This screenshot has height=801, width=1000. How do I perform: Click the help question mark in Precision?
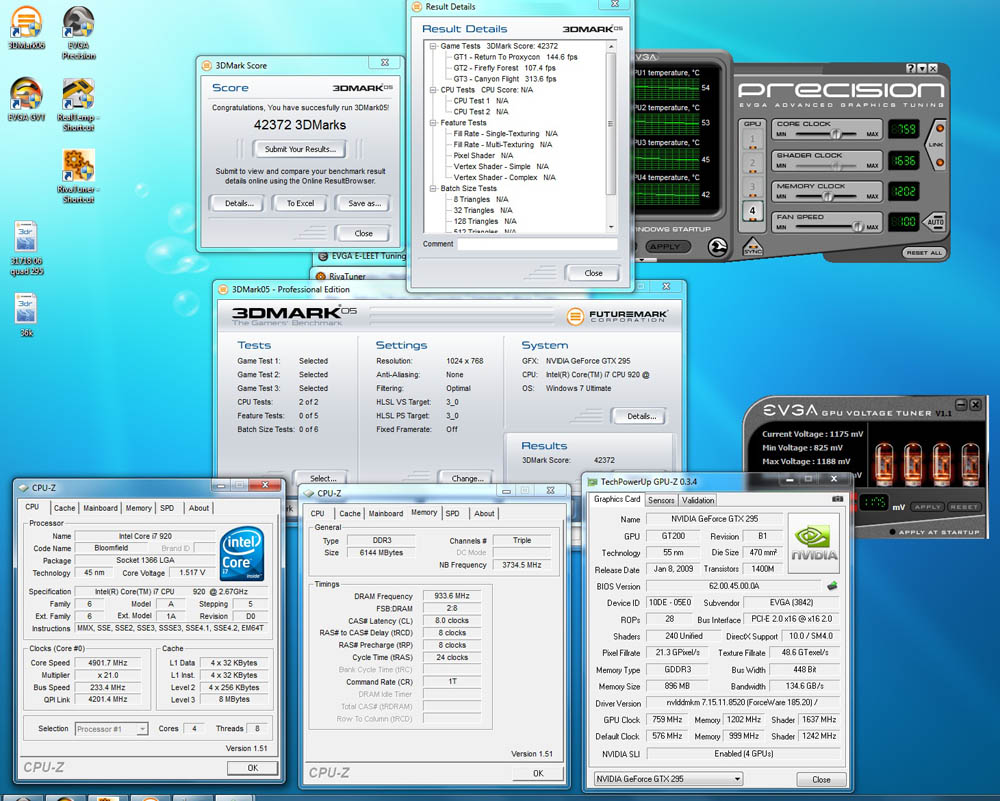pyautogui.click(x=911, y=68)
